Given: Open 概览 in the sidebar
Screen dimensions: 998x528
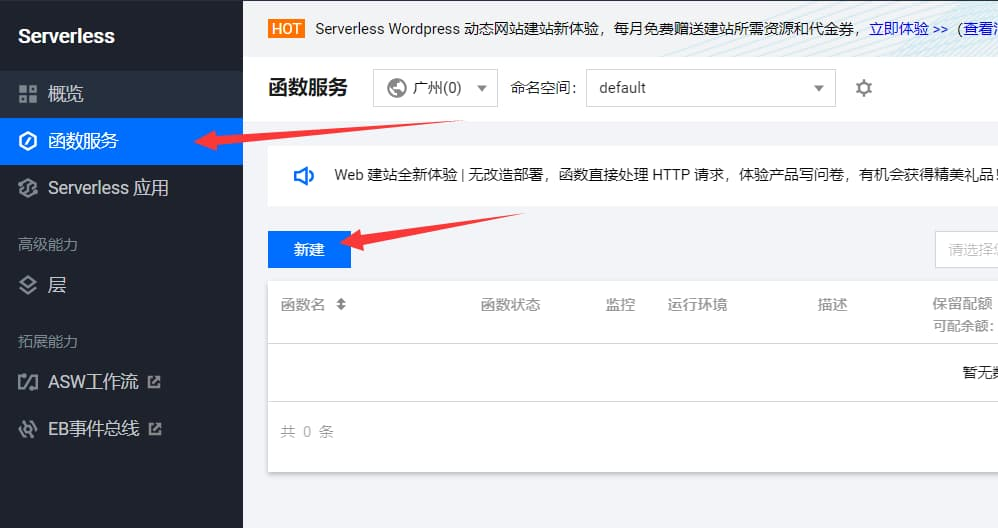Looking at the screenshot, I should click(121, 94).
